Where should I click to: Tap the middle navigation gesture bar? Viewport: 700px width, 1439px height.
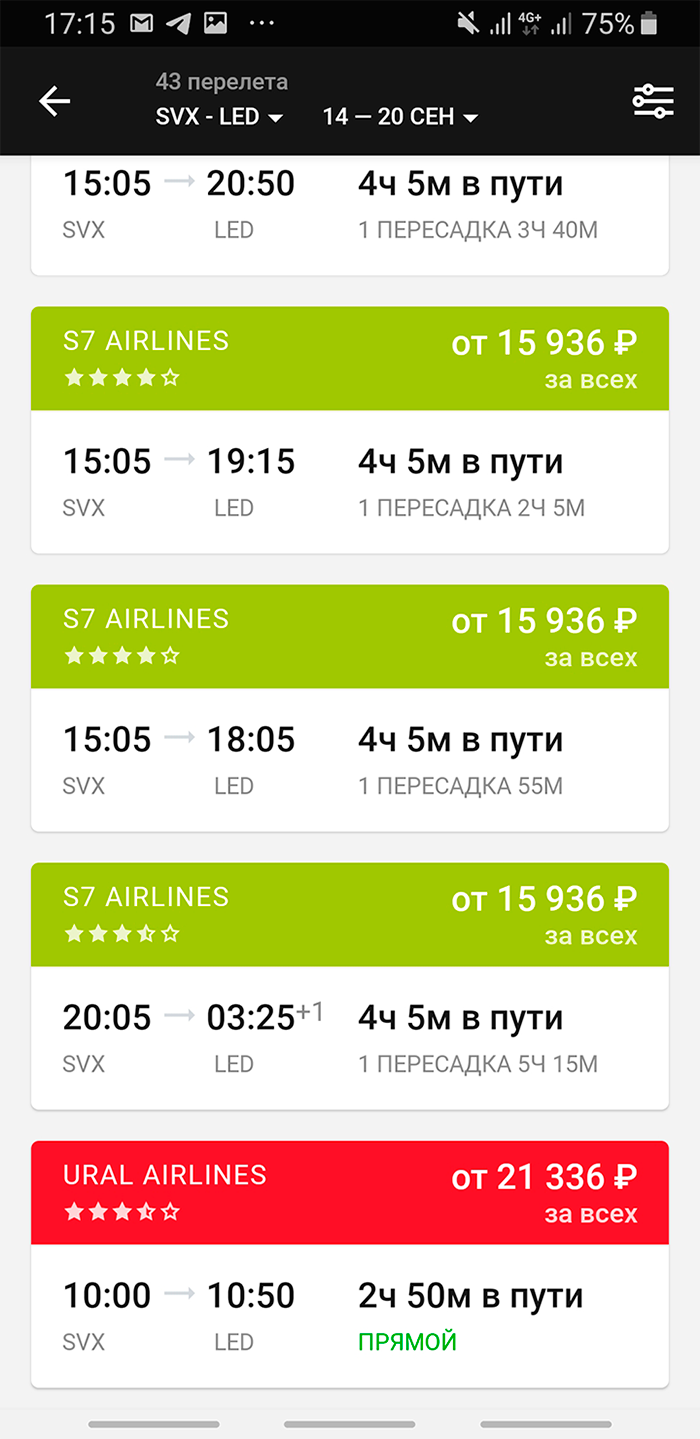(349, 1424)
